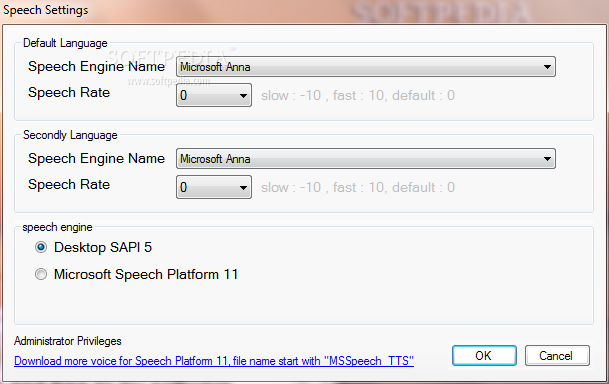Open the Download more voice link
This screenshot has width=609, height=384.
[x=214, y=361]
